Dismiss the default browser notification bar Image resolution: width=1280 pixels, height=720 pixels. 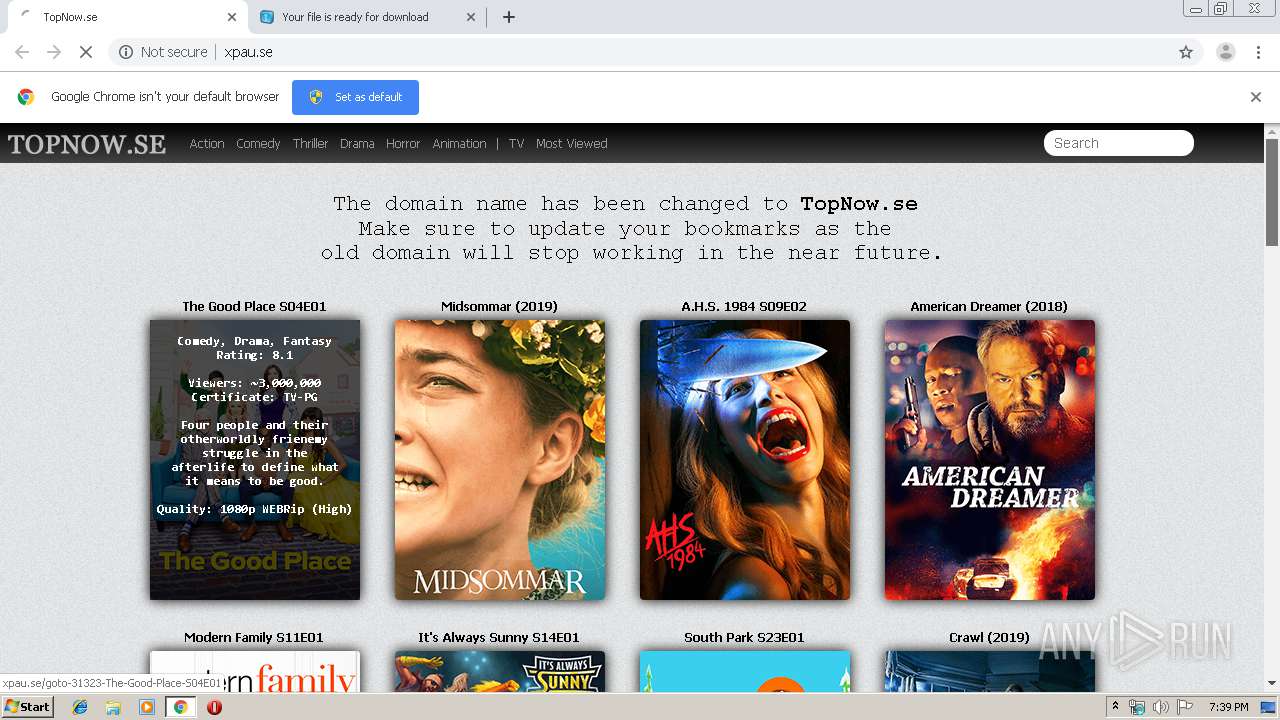coord(1256,97)
